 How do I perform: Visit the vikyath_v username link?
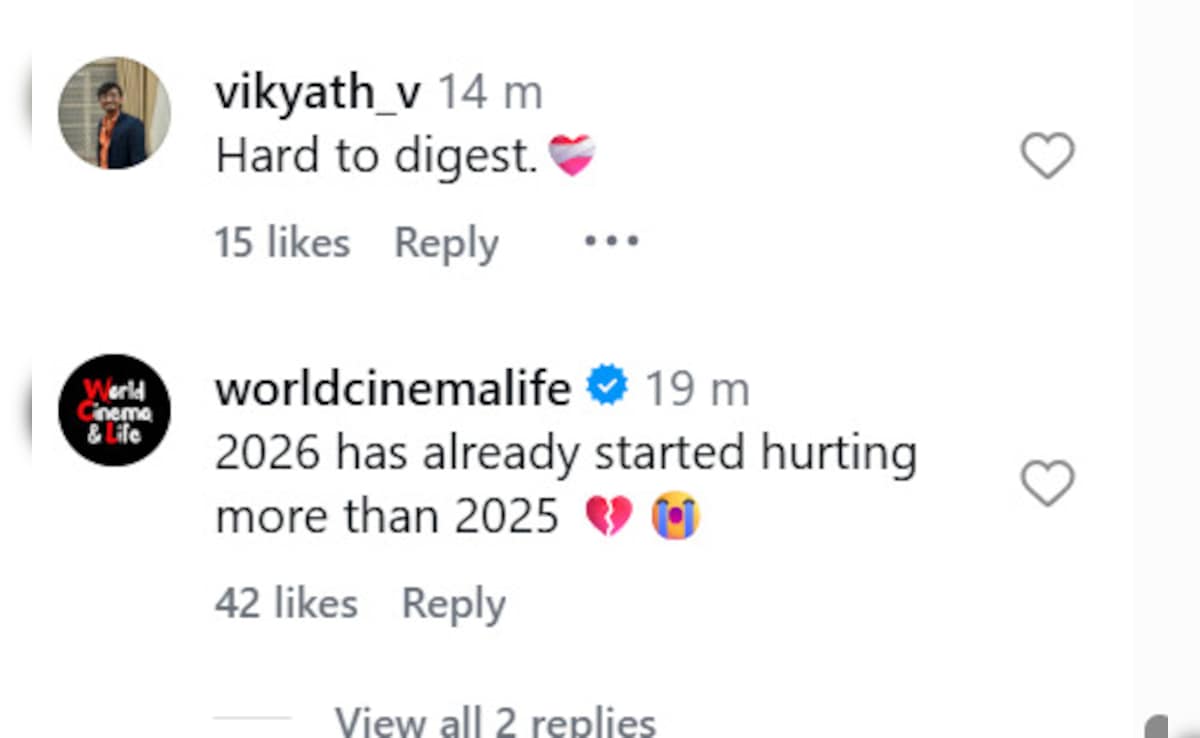[318, 94]
